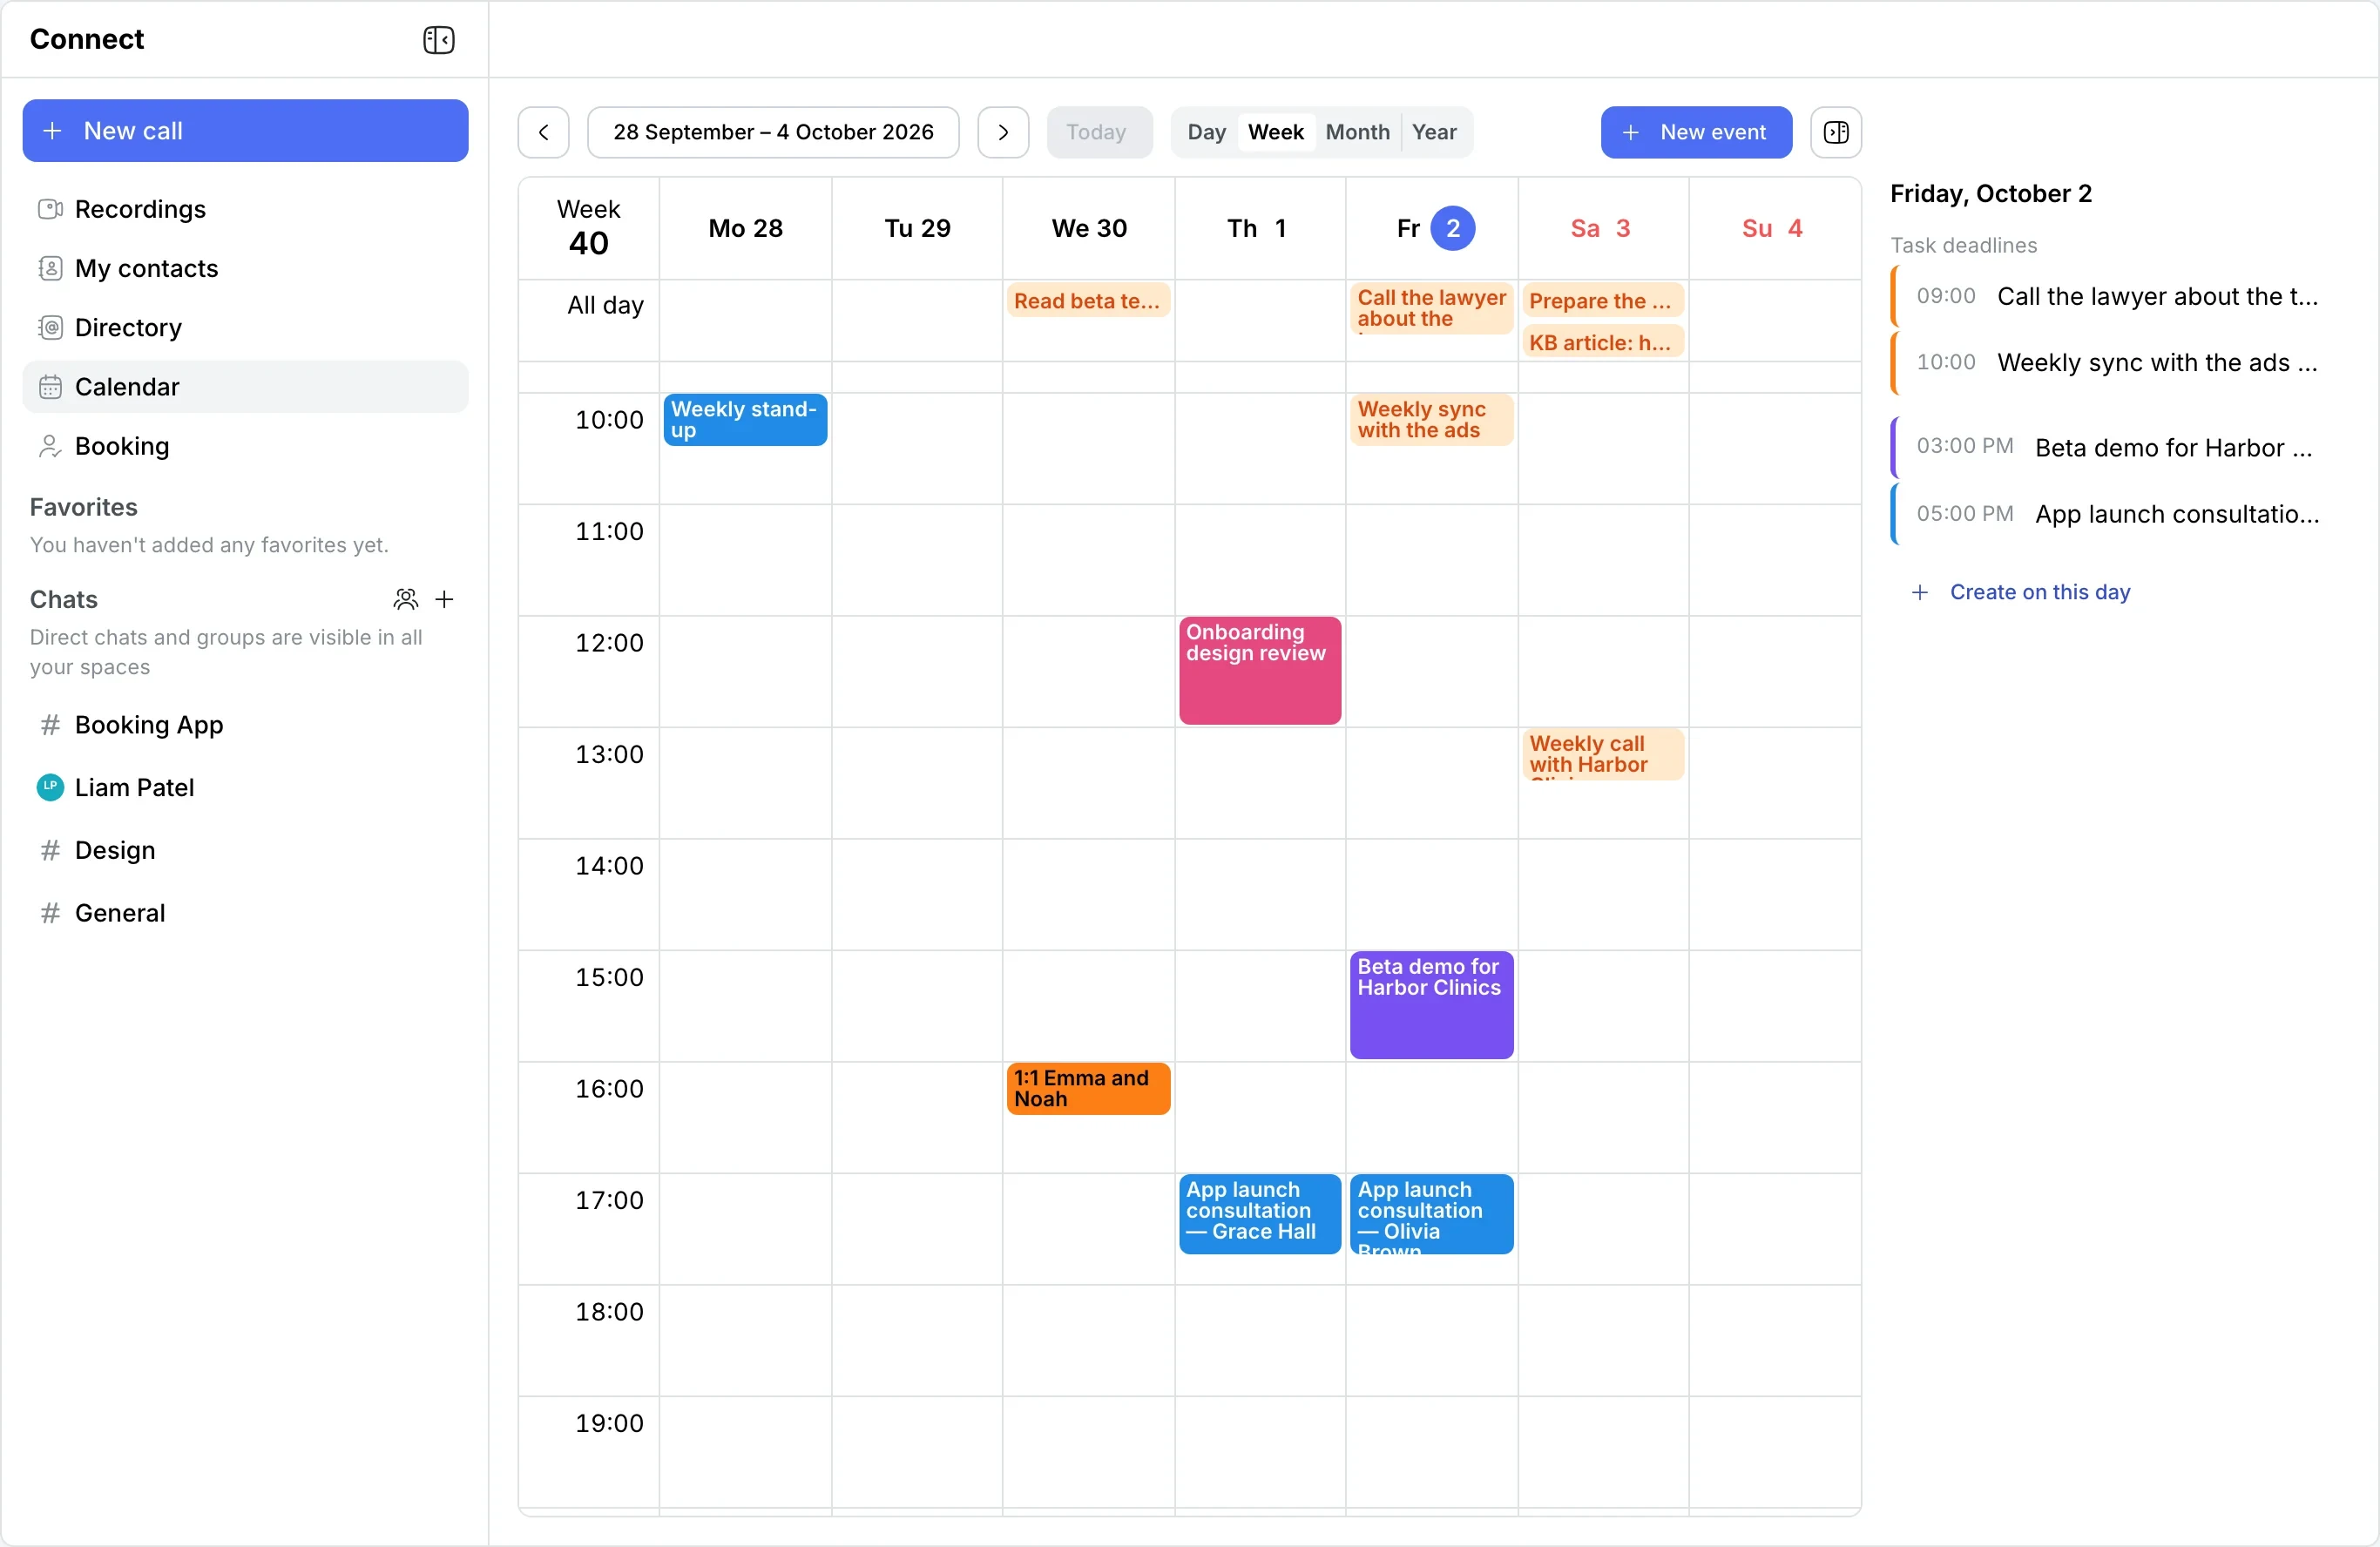This screenshot has width=2380, height=1547.
Task: Click the Week 40 label
Action: (588, 228)
